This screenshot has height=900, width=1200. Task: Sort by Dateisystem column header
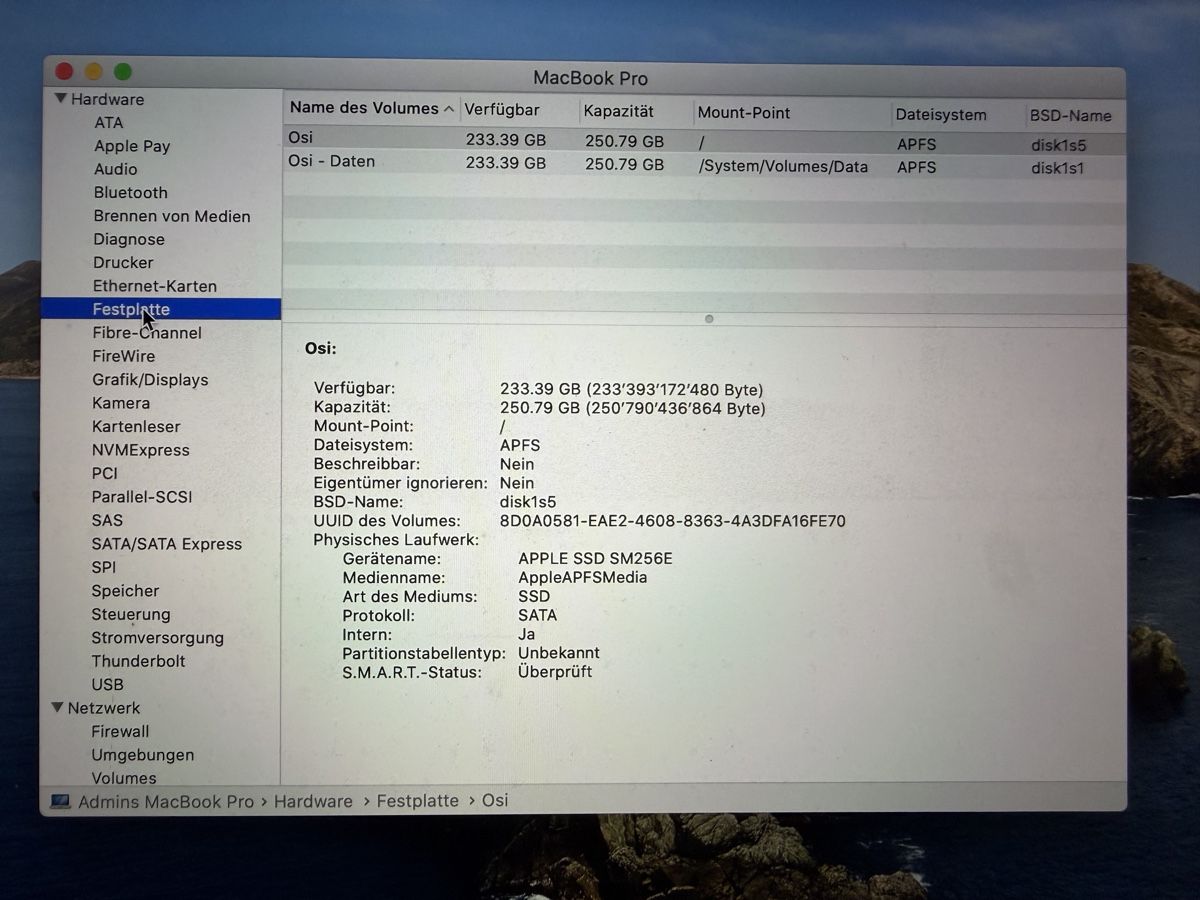coord(941,115)
